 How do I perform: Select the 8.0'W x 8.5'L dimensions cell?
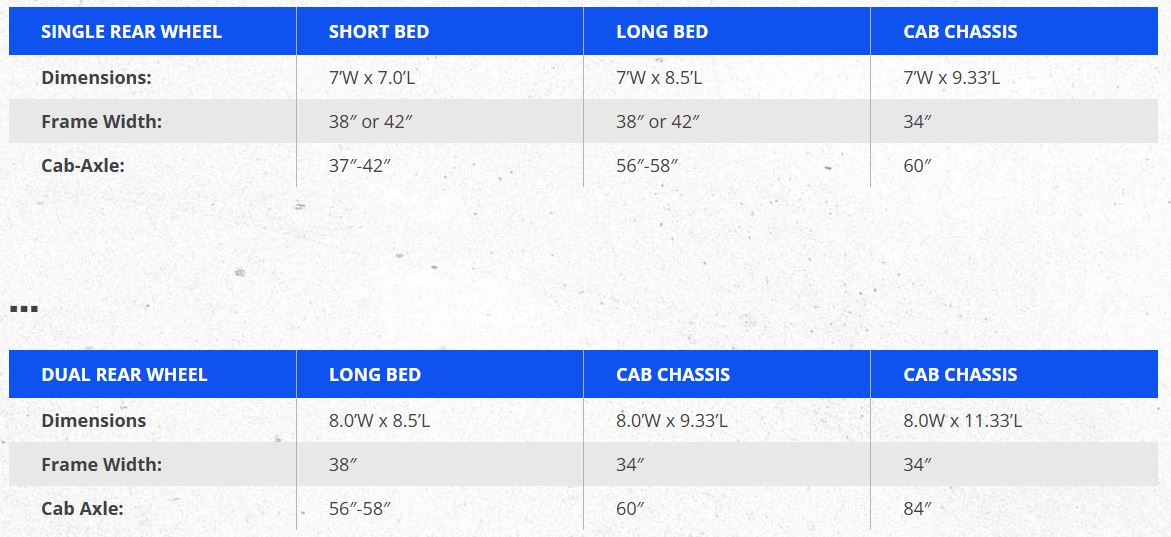pos(379,420)
